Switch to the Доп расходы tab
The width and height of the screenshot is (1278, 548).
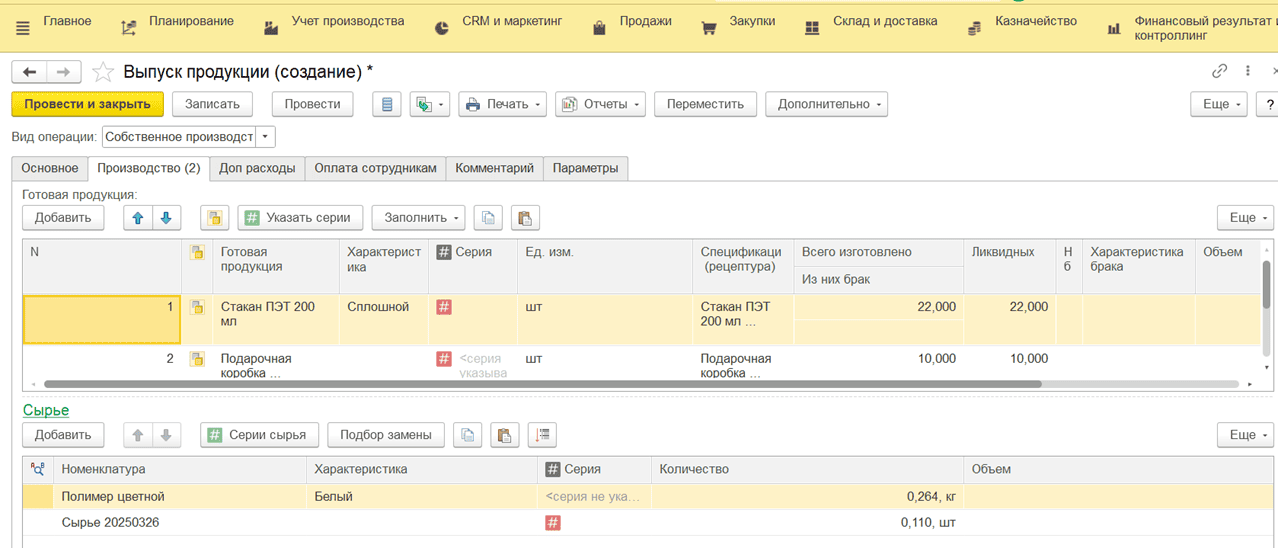257,168
